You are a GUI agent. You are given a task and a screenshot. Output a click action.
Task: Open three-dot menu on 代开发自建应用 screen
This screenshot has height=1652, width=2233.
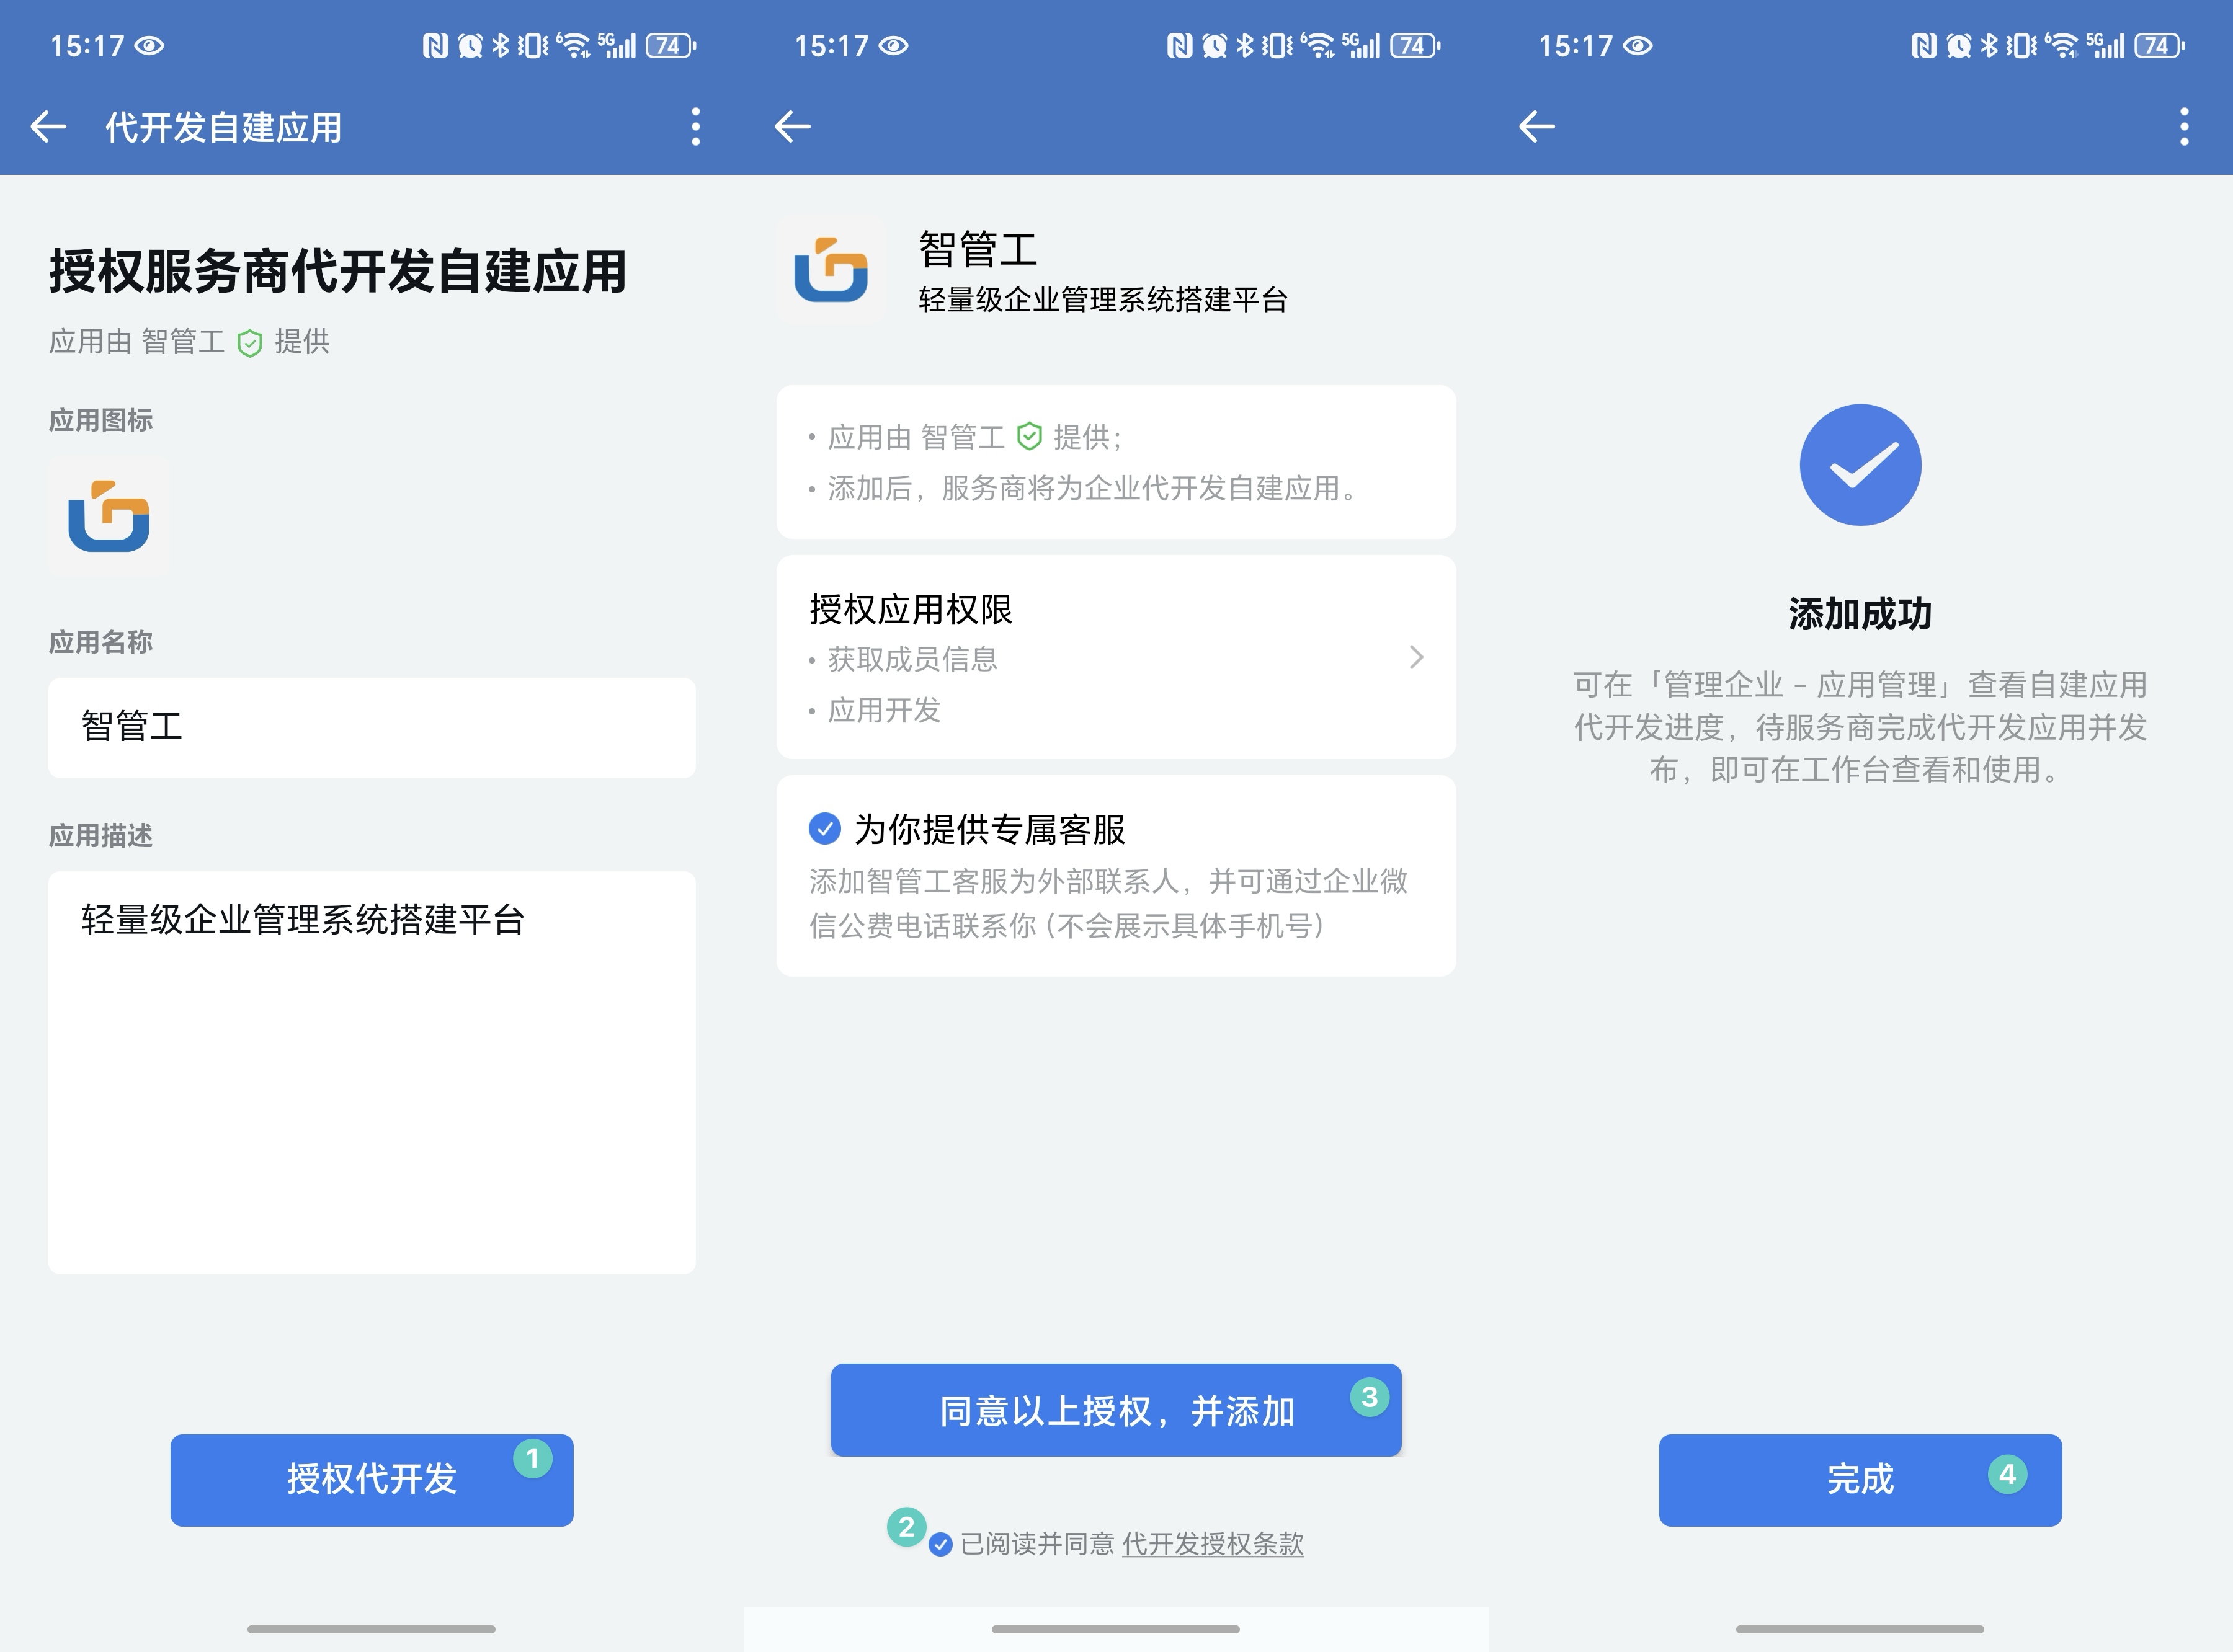[x=695, y=127]
